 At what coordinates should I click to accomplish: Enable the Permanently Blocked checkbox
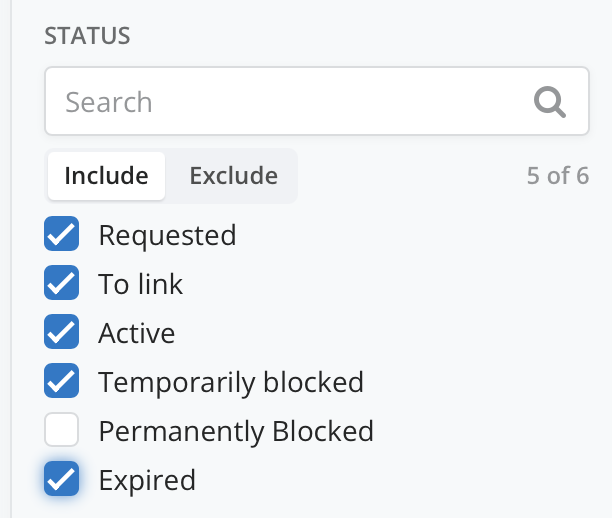click(62, 431)
